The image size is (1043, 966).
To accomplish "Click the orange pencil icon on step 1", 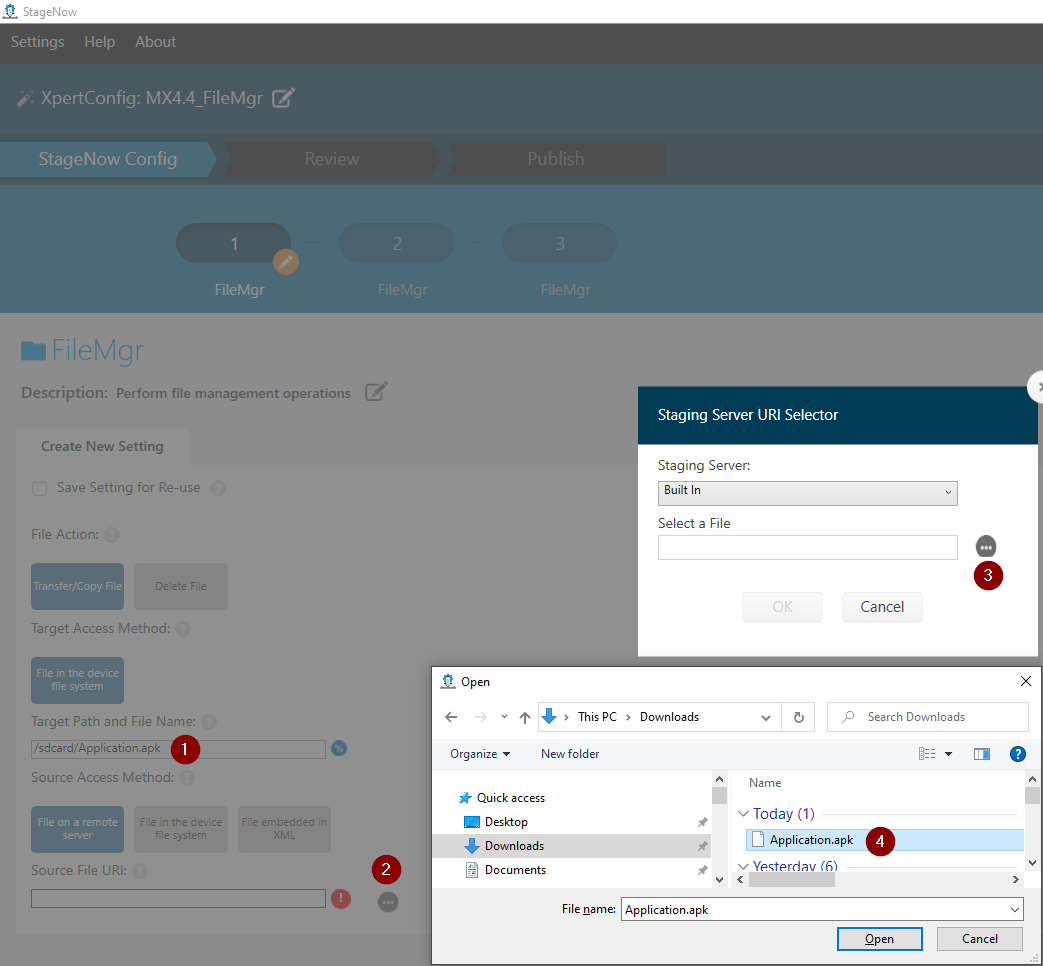I will (x=285, y=262).
